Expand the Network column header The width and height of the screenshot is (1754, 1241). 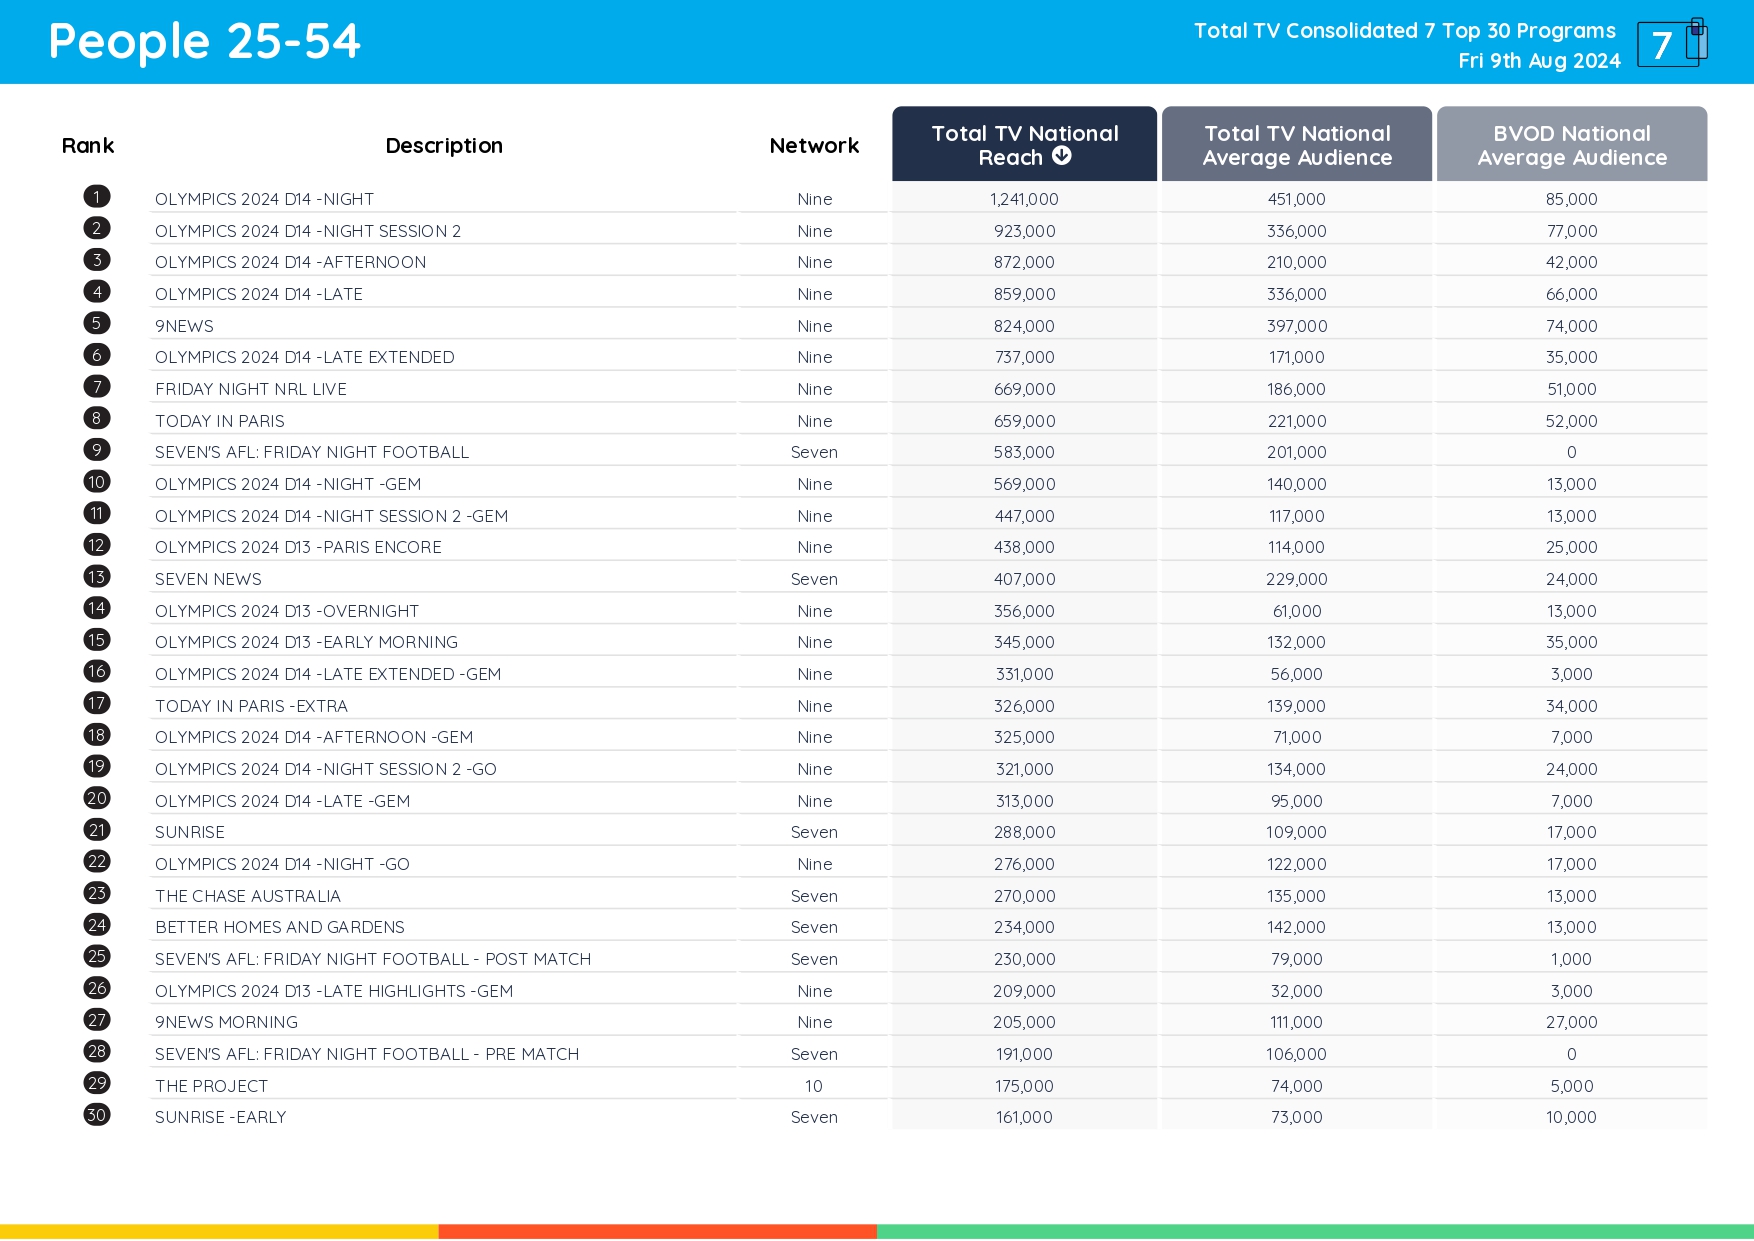(x=813, y=145)
